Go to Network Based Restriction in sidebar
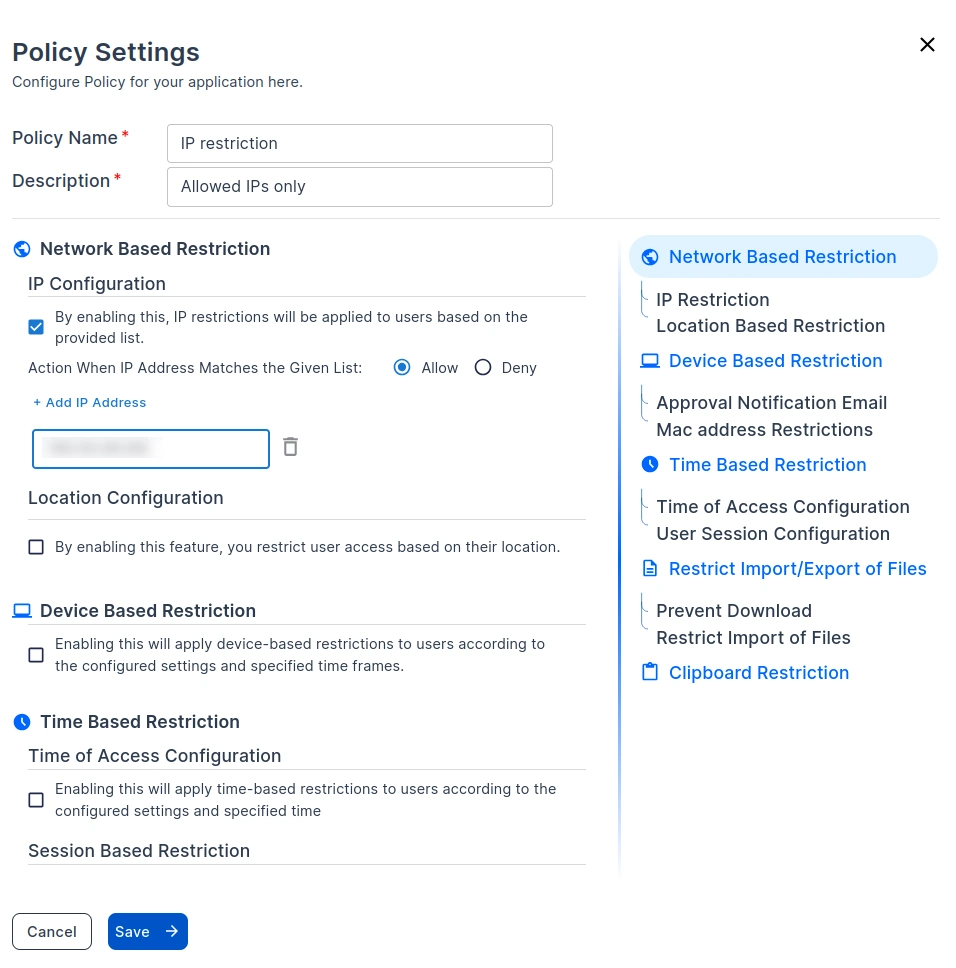The height and width of the screenshot is (968, 956). click(783, 257)
